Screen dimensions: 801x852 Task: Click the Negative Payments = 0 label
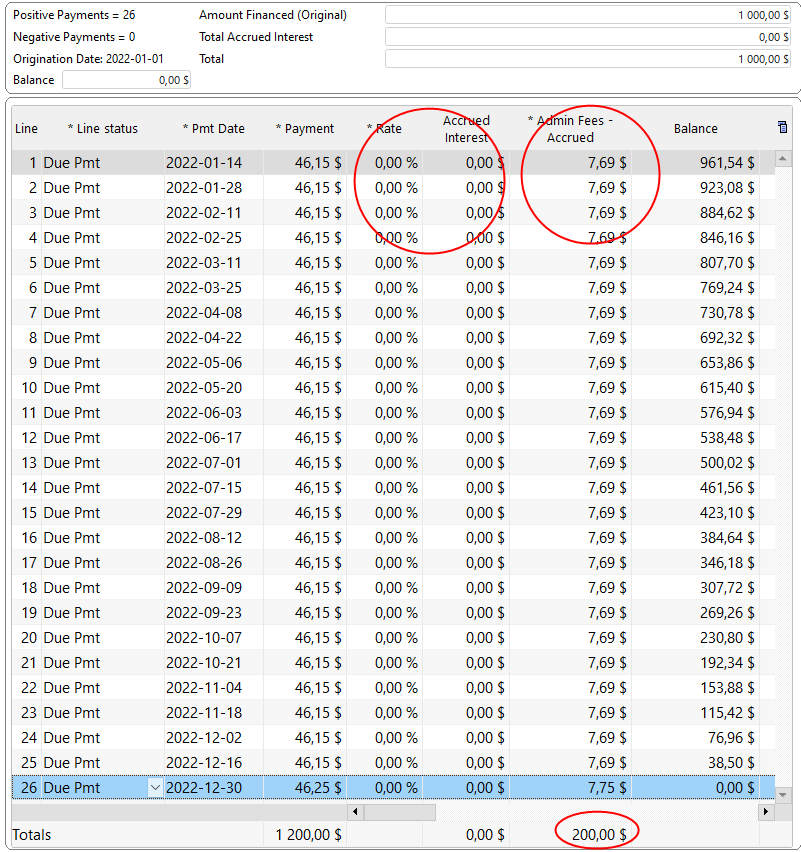tap(74, 37)
